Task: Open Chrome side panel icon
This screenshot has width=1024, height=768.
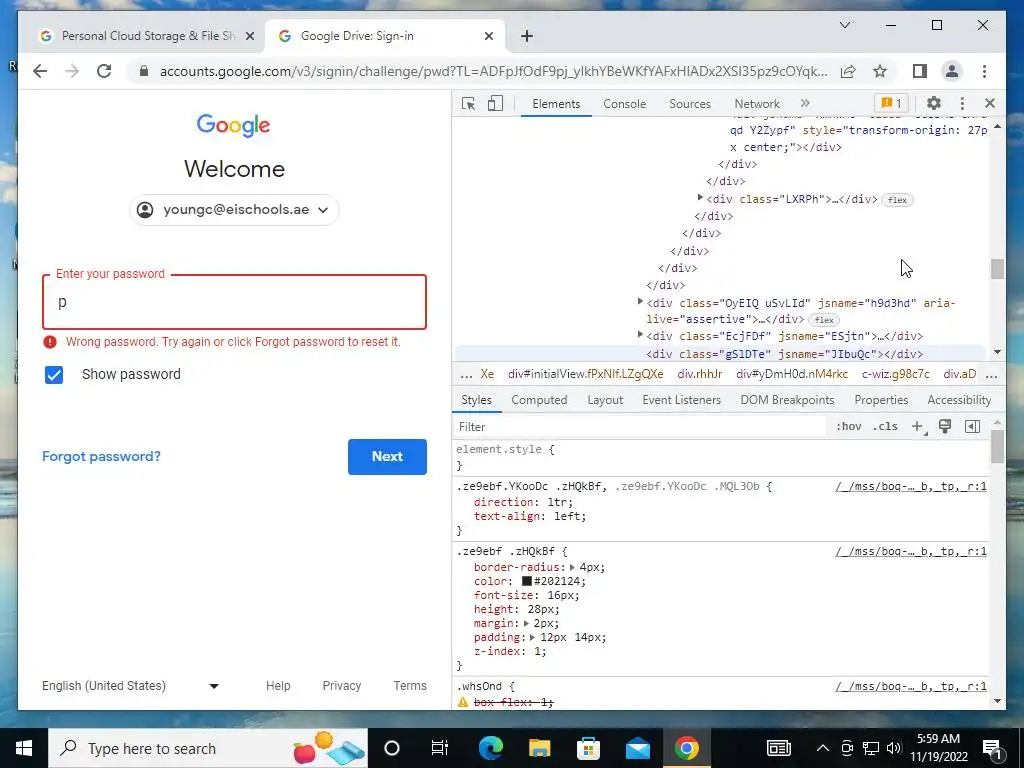Action: click(x=920, y=71)
